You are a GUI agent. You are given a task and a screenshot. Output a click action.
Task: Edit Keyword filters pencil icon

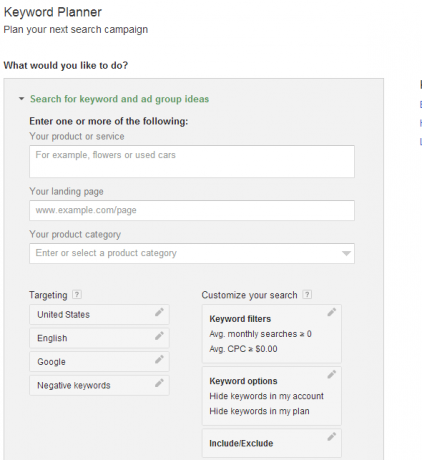(332, 312)
